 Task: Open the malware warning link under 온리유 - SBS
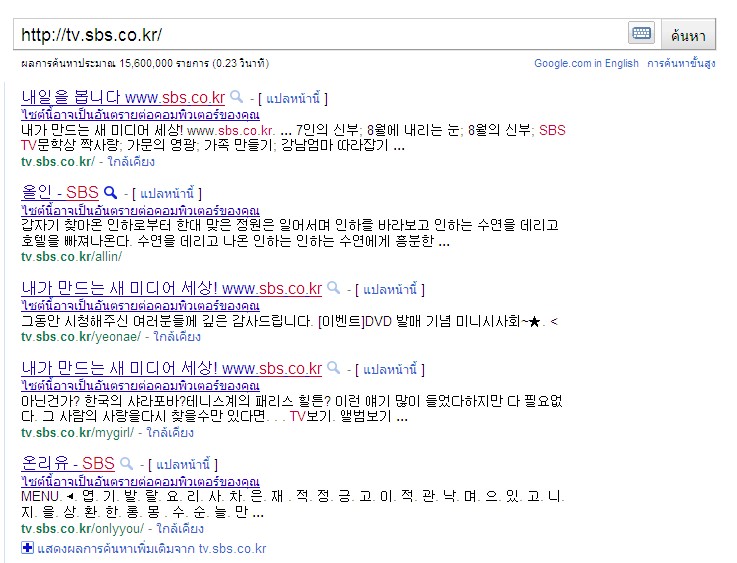tap(140, 482)
